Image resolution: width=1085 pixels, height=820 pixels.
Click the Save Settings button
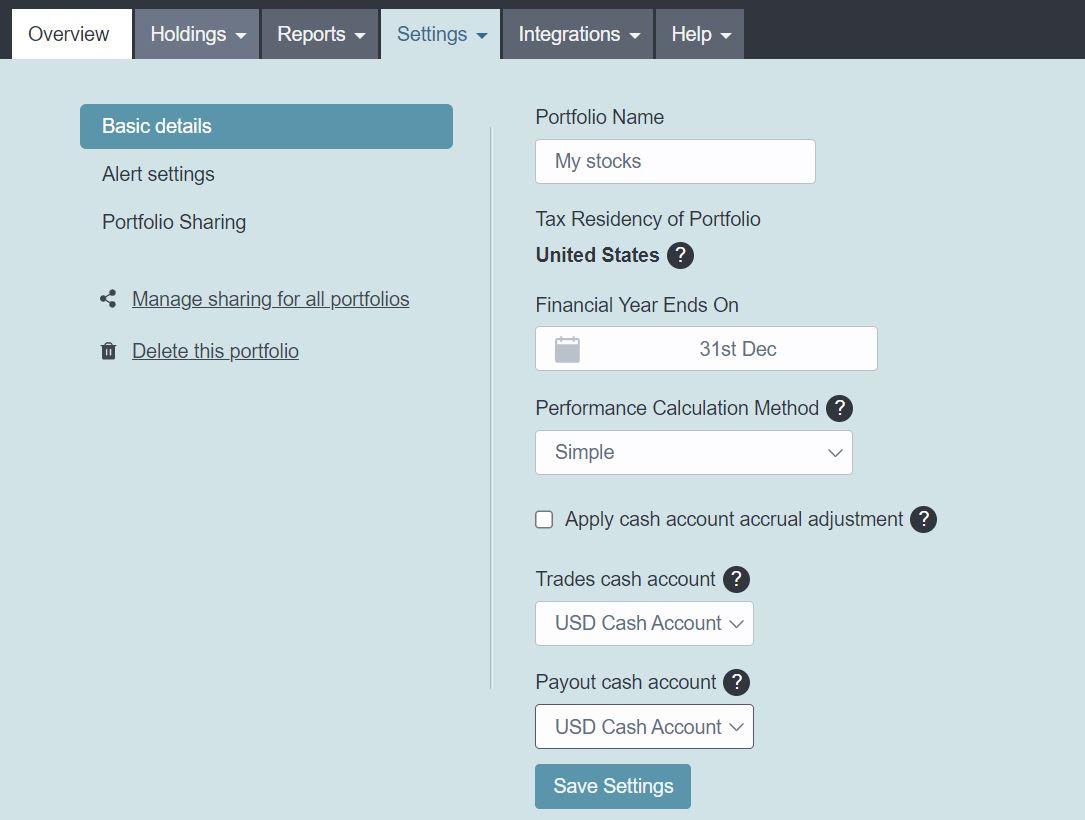coord(613,786)
